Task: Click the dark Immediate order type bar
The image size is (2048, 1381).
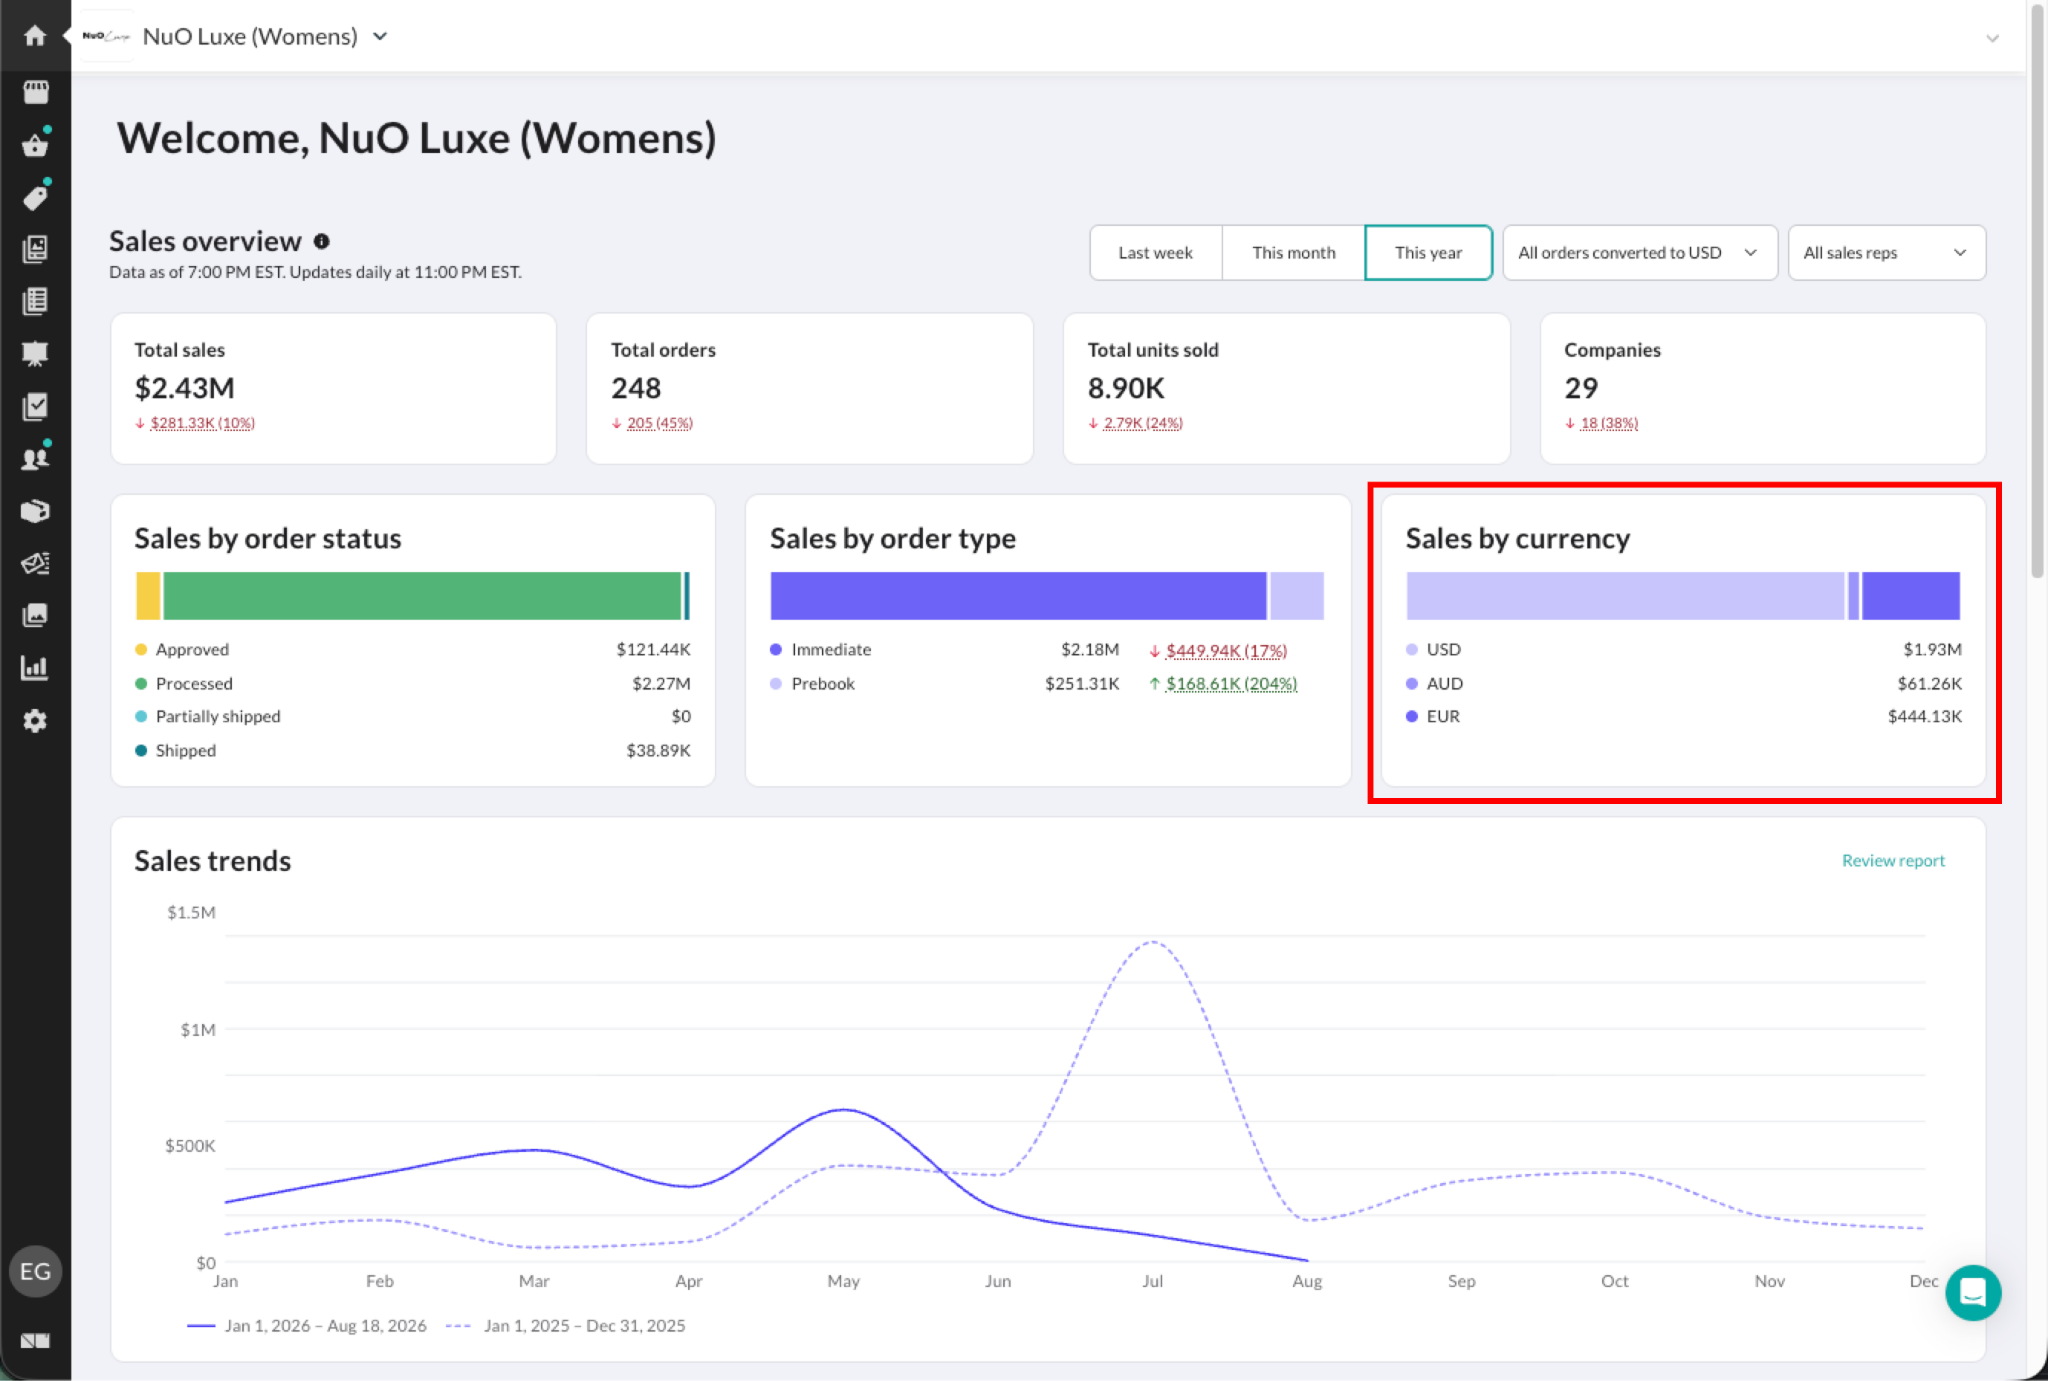Action: [x=1018, y=596]
